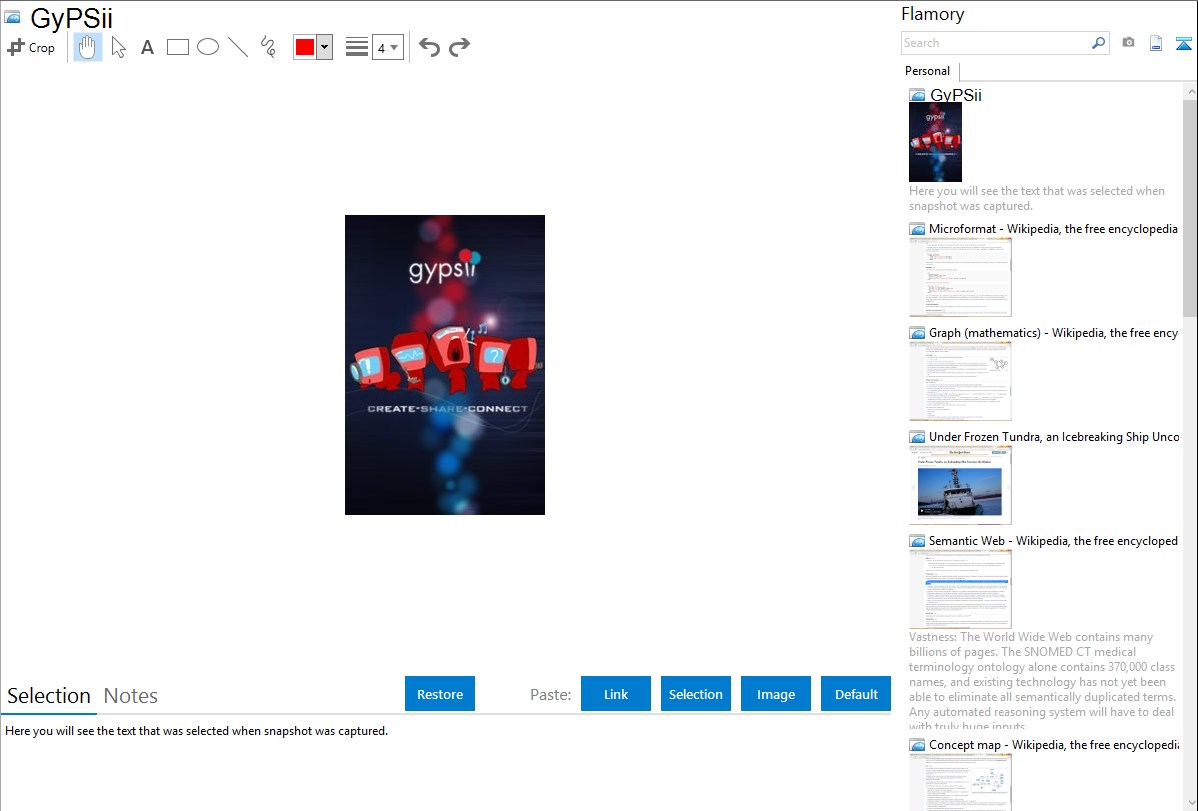Click the Paste Image button
The height and width of the screenshot is (811, 1198).
pyautogui.click(x=776, y=694)
